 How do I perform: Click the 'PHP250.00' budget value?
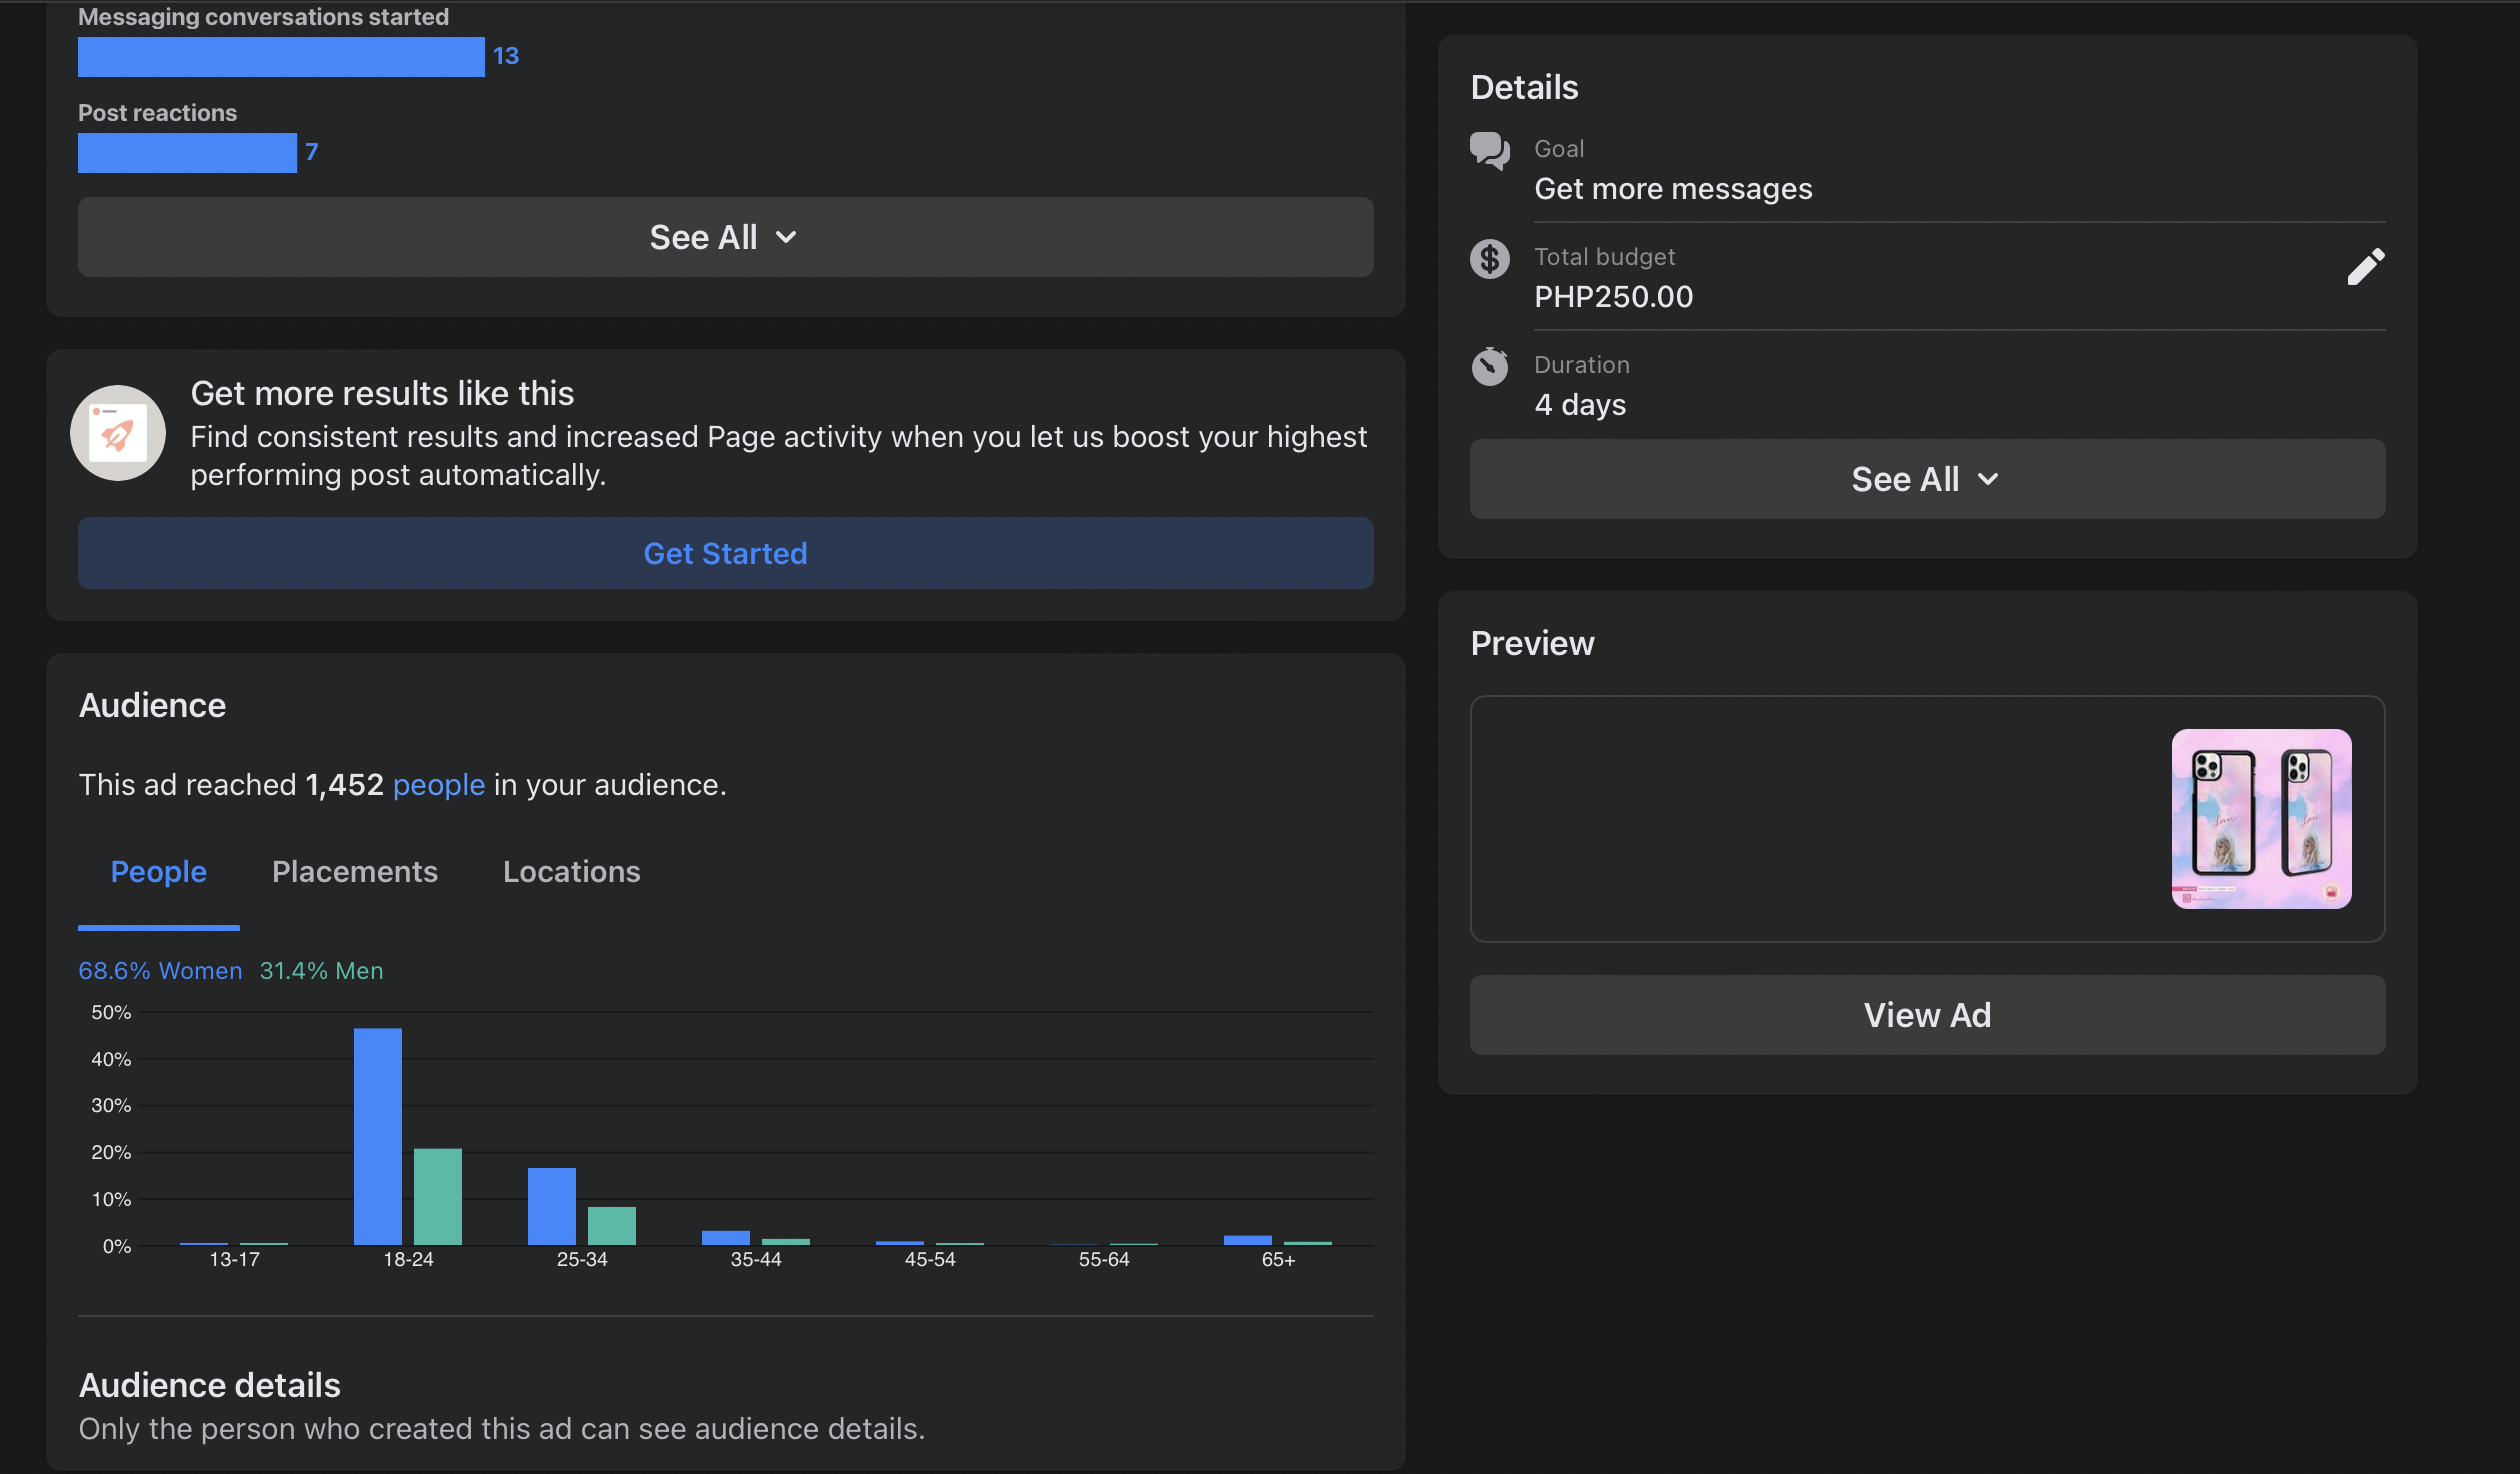[x=1613, y=297]
